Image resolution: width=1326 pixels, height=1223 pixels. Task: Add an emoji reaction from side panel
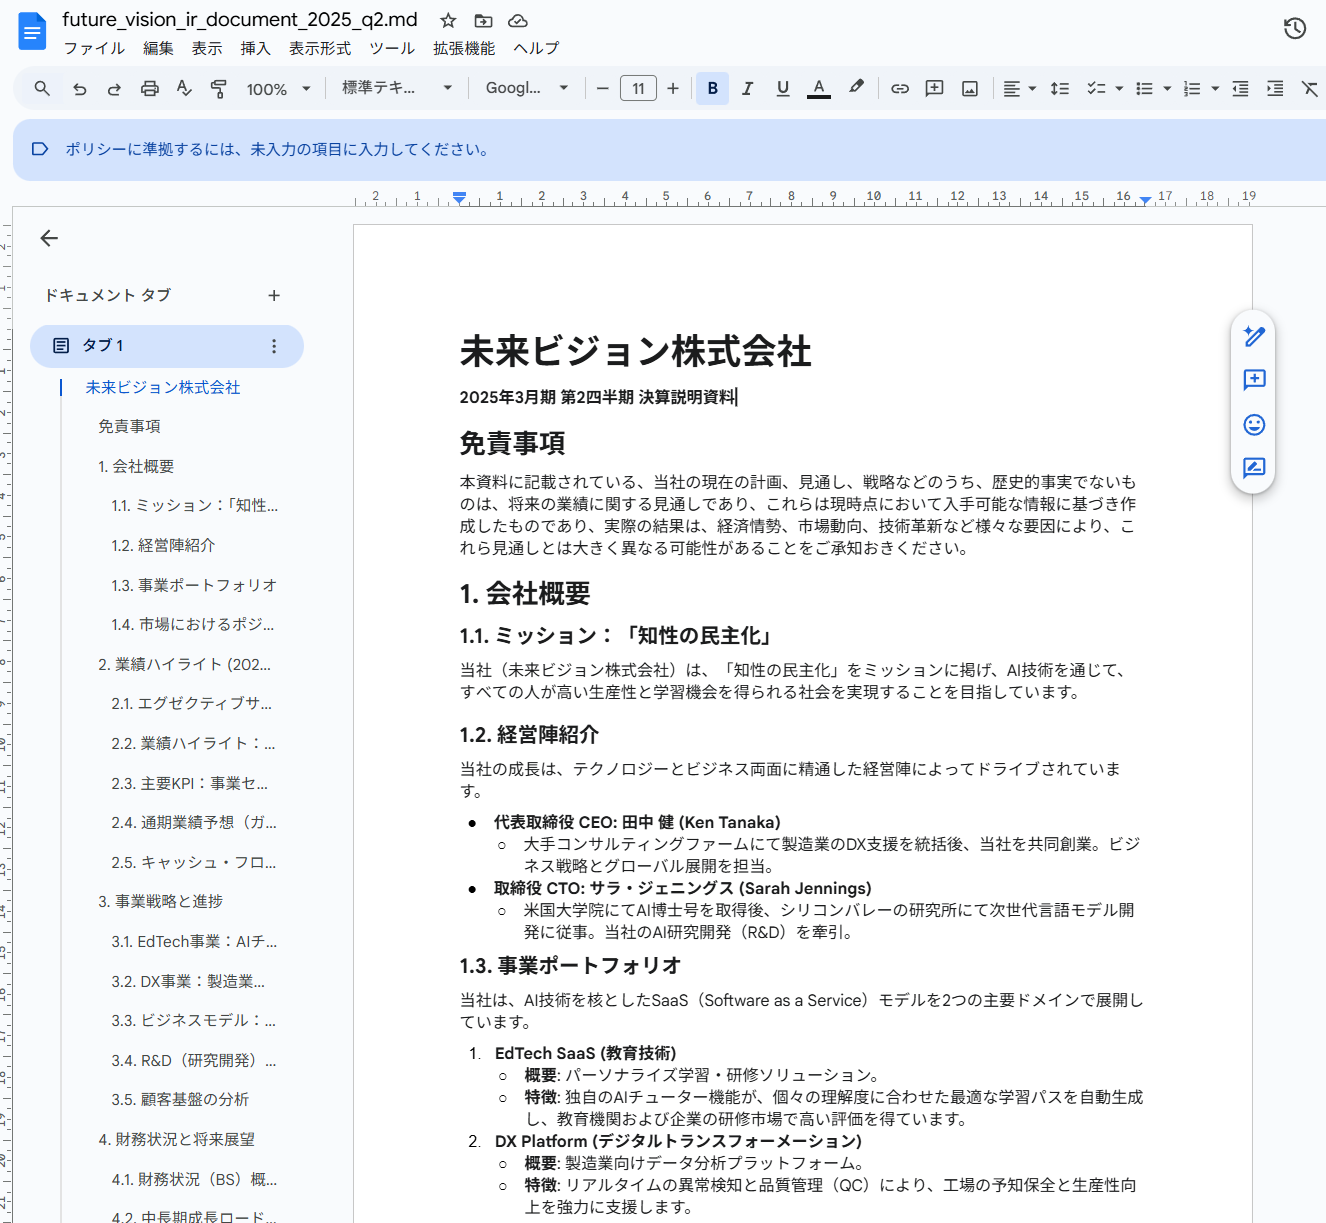click(1253, 425)
